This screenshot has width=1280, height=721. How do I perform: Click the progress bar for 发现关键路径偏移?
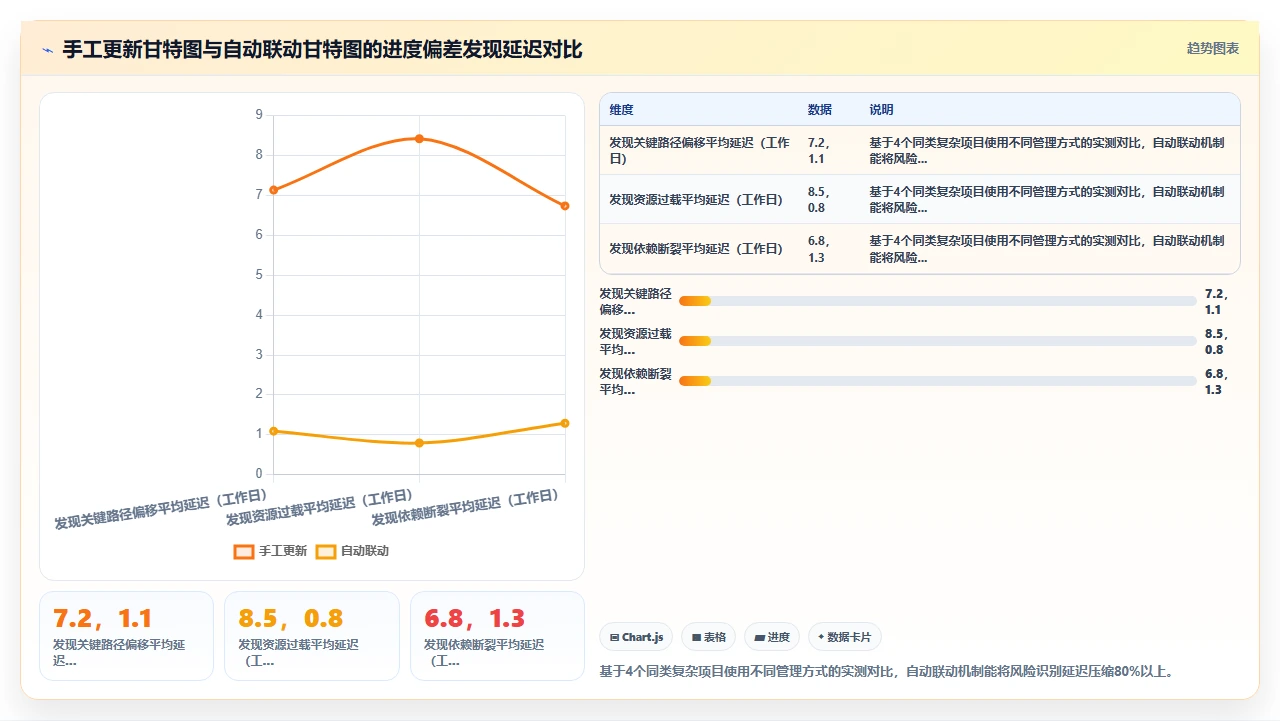[937, 301]
